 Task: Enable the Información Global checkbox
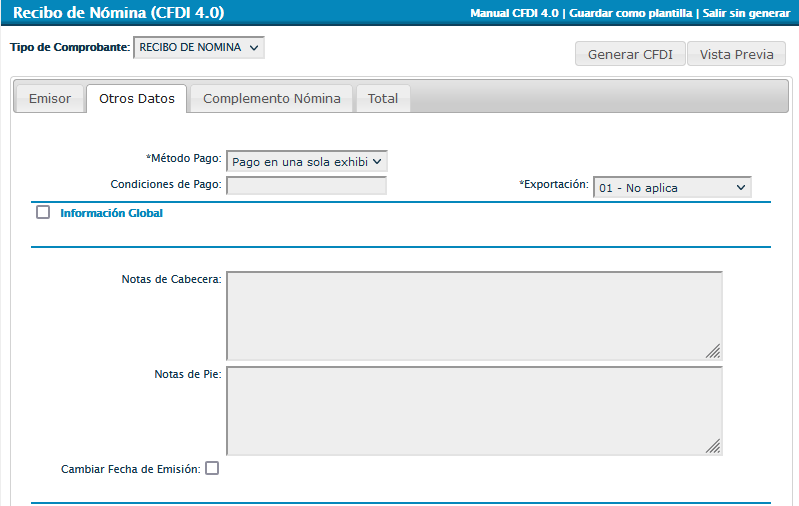point(43,212)
